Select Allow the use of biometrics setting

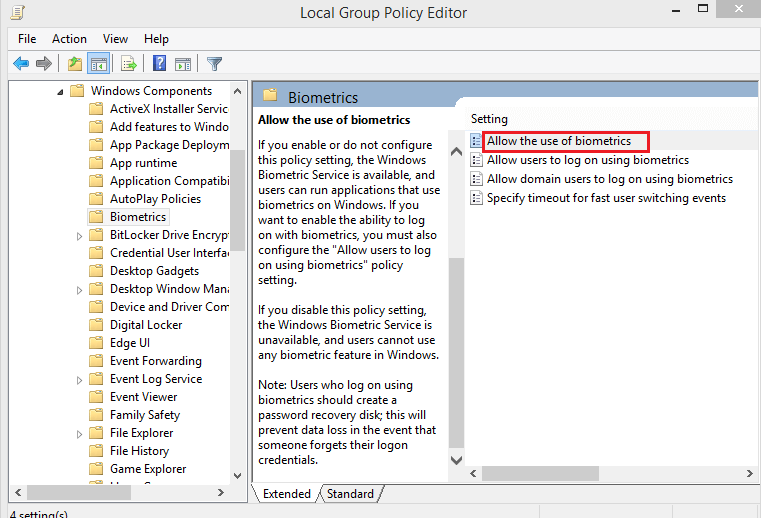coord(559,141)
